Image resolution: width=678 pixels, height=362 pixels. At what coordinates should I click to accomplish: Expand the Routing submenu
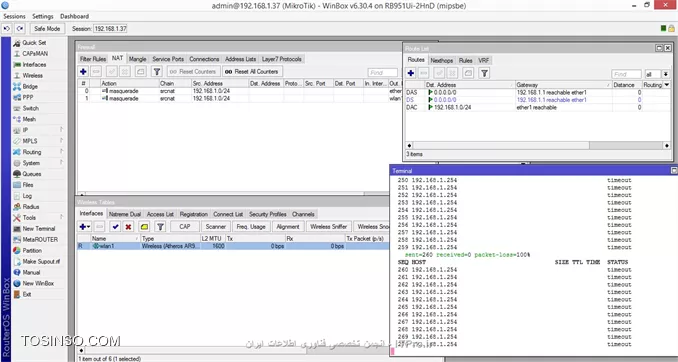point(38,152)
